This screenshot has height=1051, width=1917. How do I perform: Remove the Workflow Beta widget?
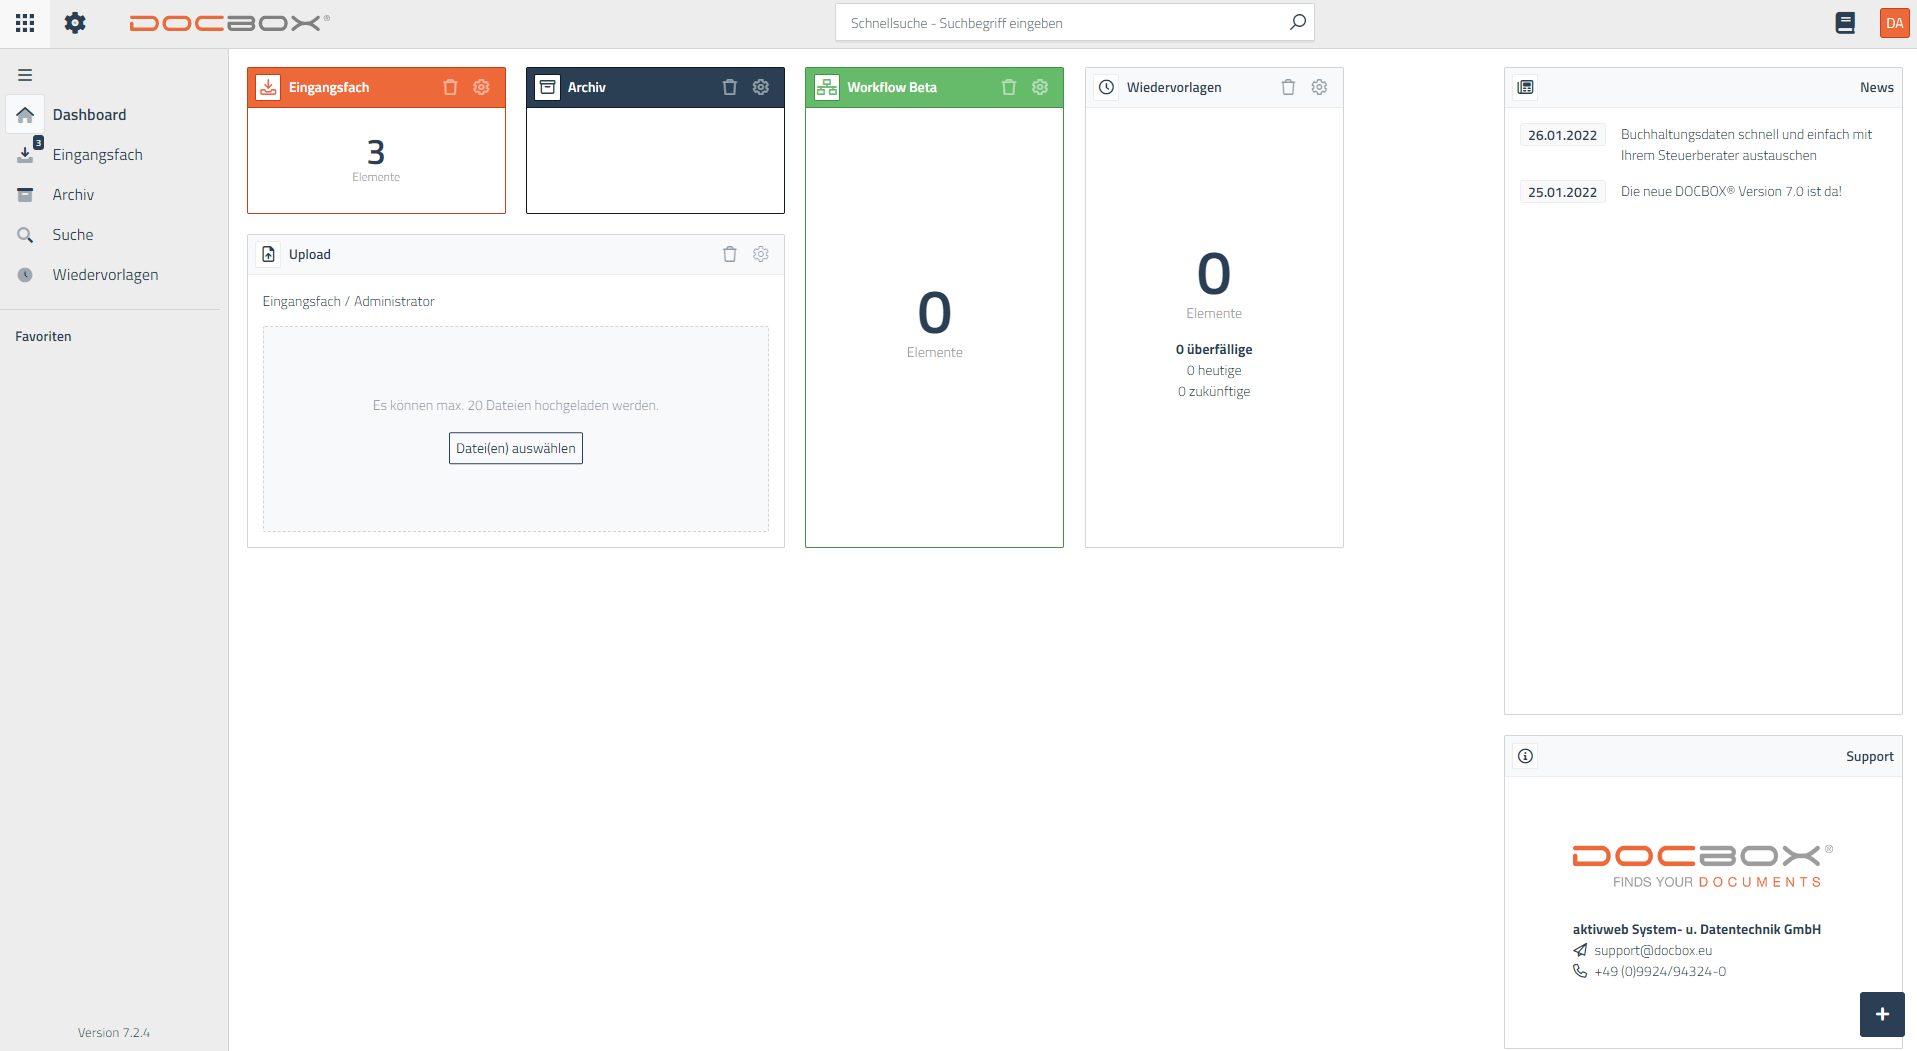[1009, 88]
